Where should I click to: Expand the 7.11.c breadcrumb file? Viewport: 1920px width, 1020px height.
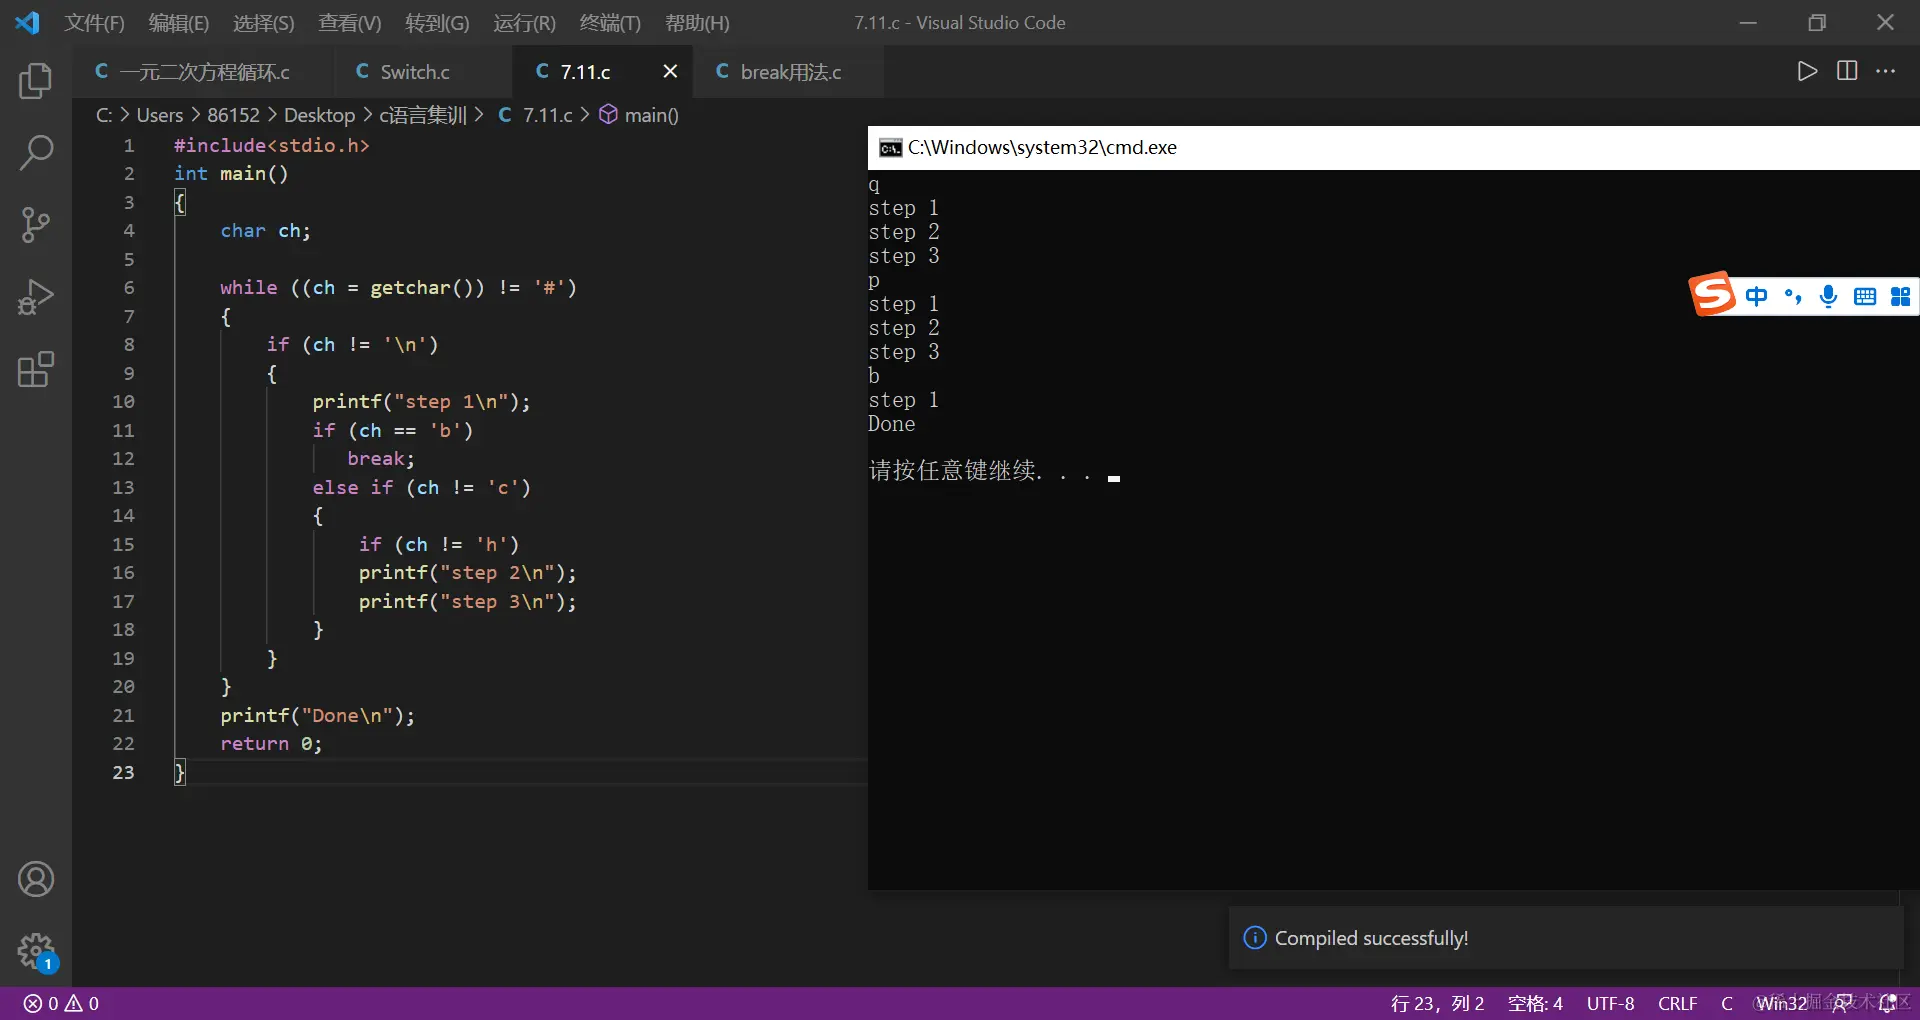pos(548,115)
